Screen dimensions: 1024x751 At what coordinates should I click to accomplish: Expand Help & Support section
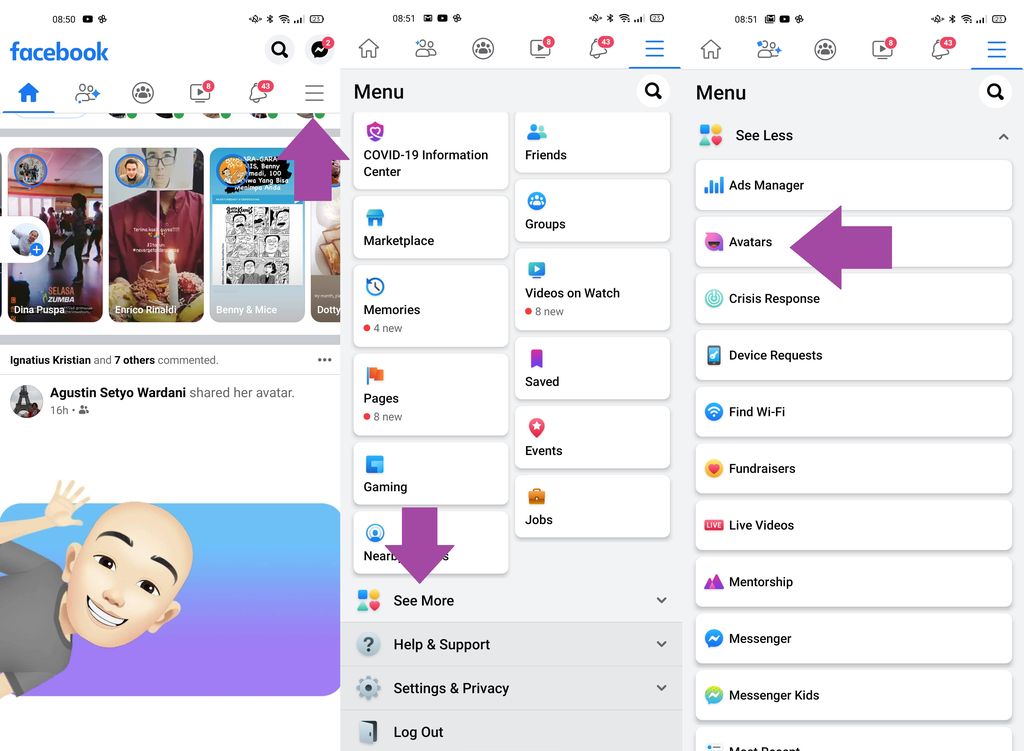511,644
